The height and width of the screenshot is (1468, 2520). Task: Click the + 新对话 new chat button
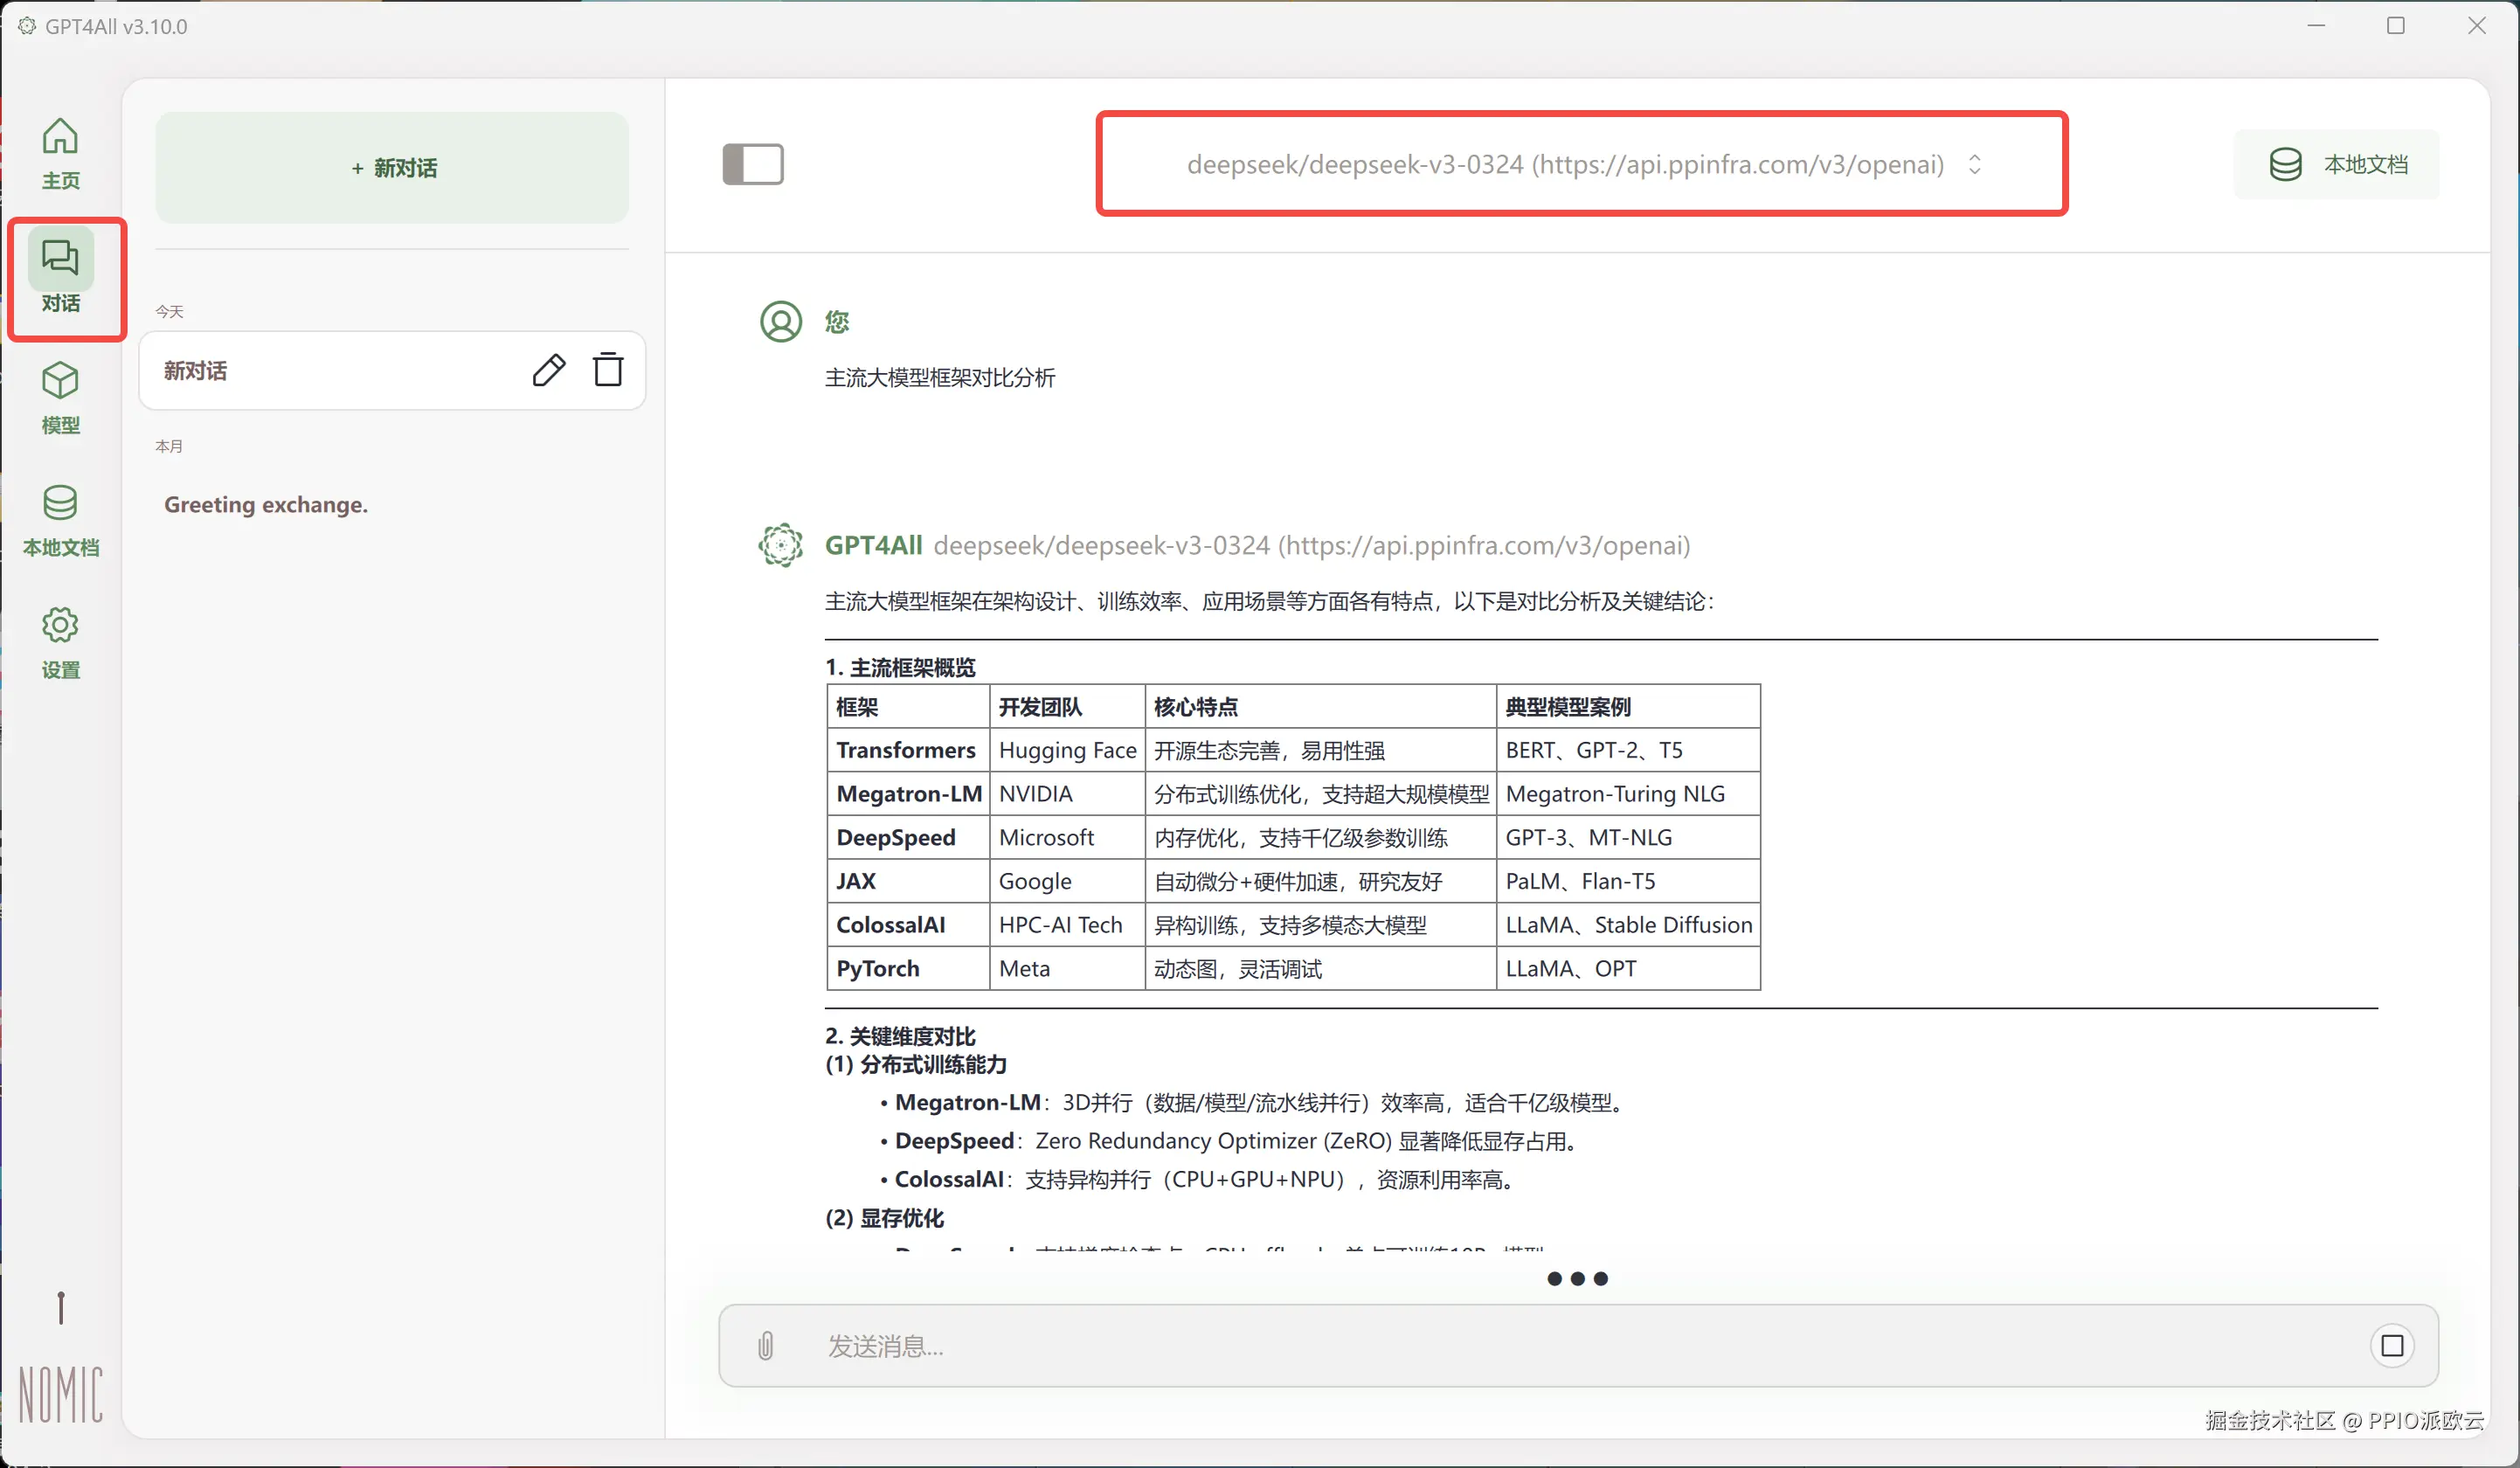pyautogui.click(x=393, y=168)
